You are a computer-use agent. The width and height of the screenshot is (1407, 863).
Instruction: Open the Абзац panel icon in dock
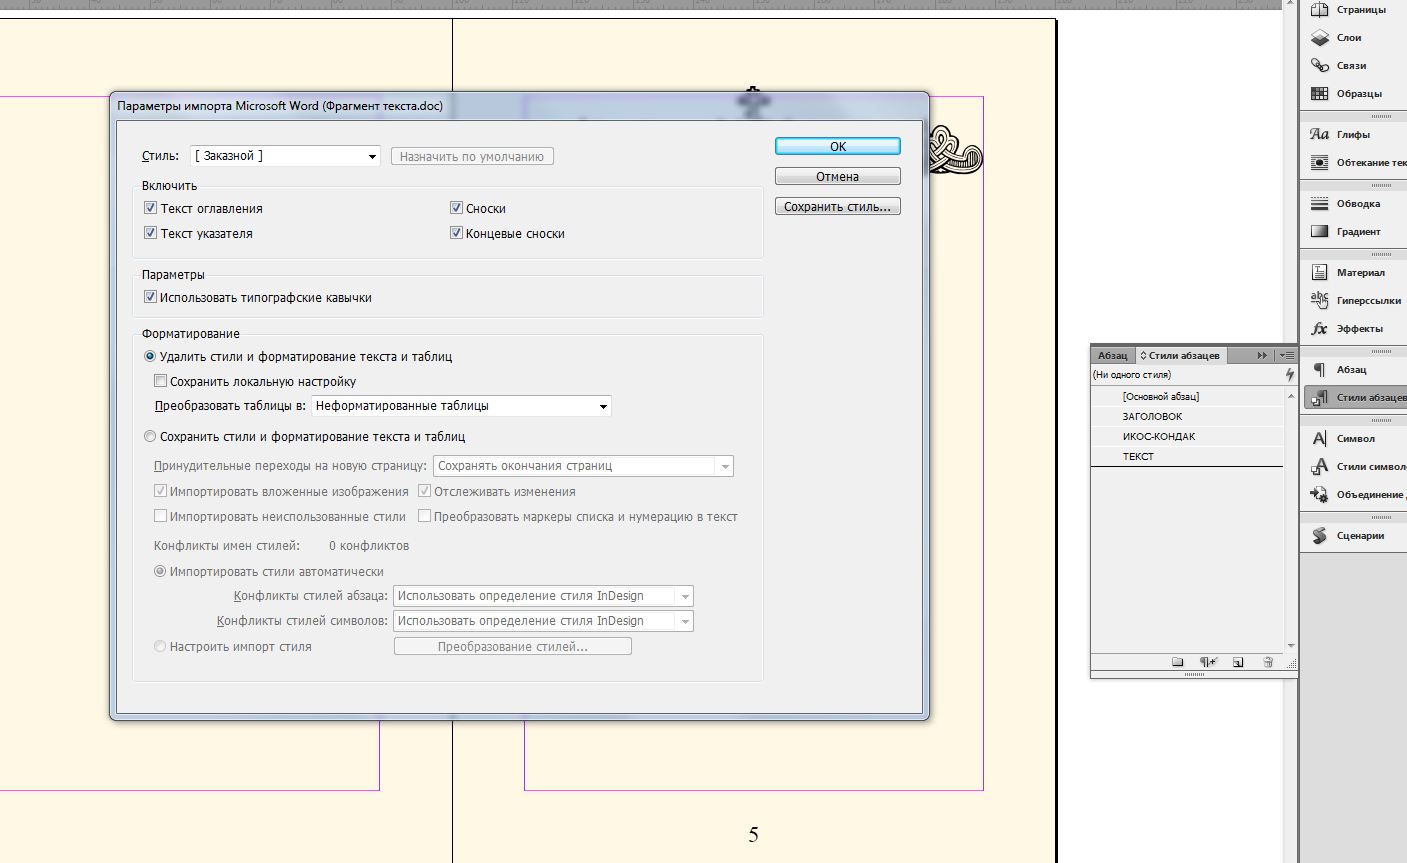click(1319, 370)
